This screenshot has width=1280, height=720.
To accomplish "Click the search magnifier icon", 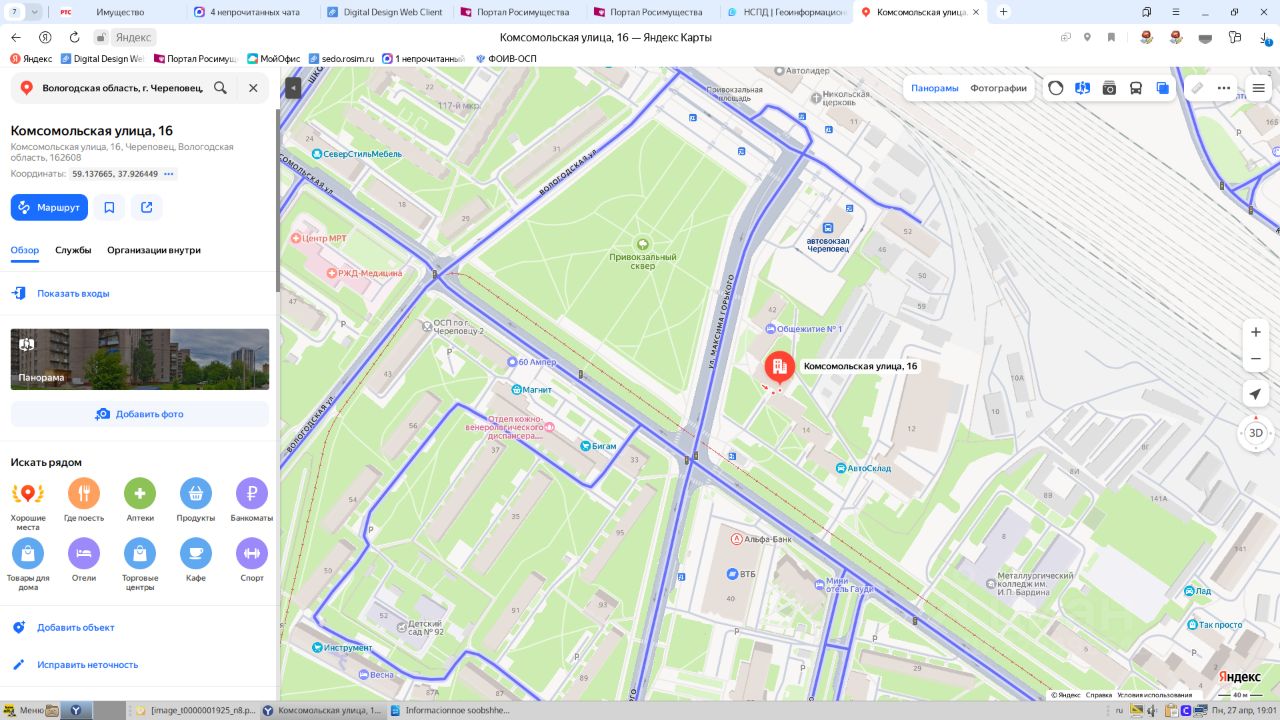I will [220, 88].
